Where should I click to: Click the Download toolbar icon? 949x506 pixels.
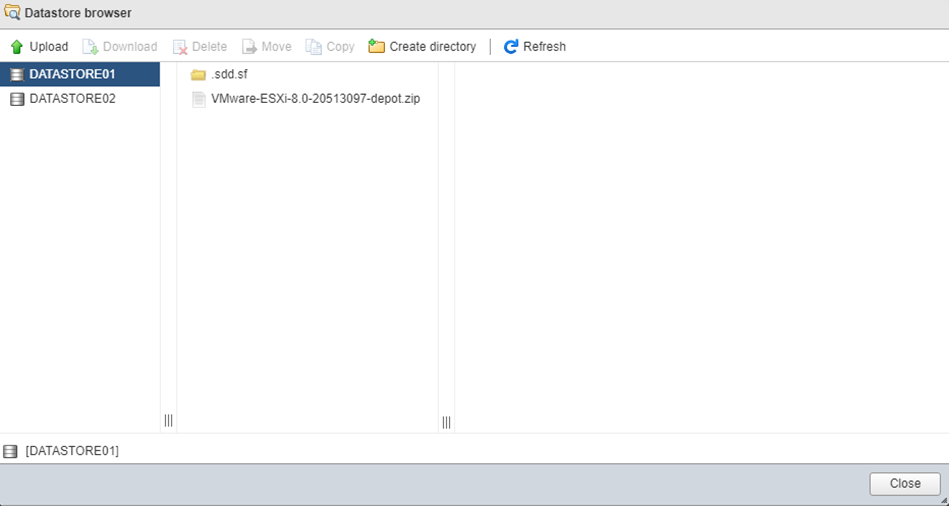pyautogui.click(x=90, y=47)
